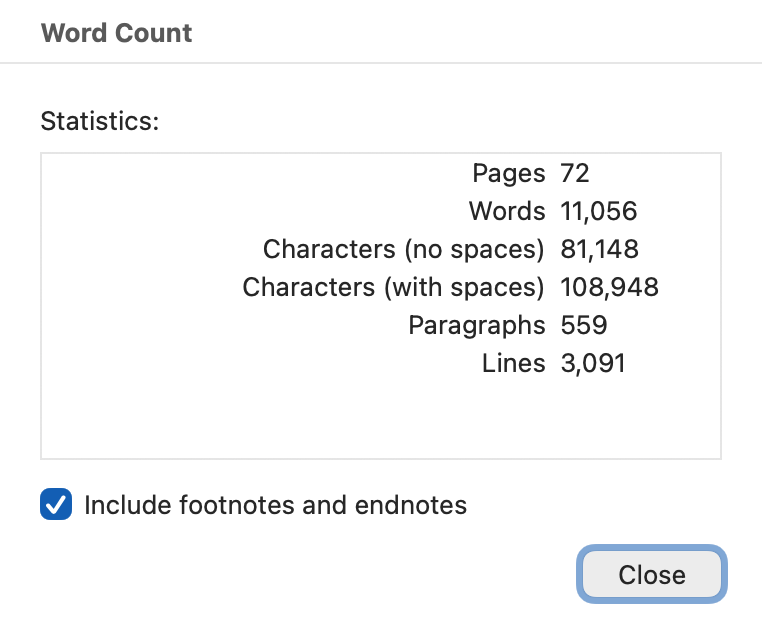Select the Paragraphs label
762x636 pixels.
(x=477, y=325)
